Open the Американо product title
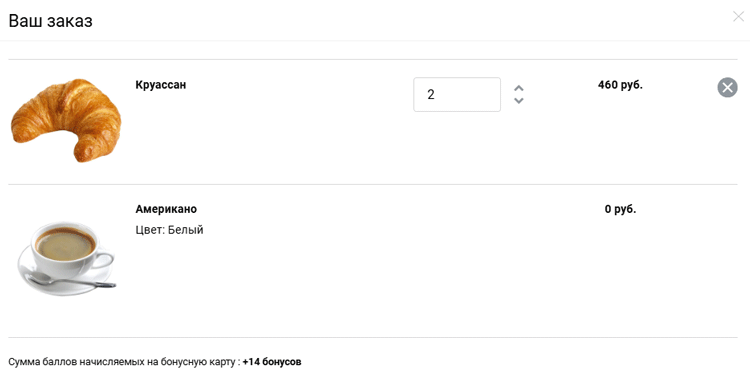 click(166, 209)
